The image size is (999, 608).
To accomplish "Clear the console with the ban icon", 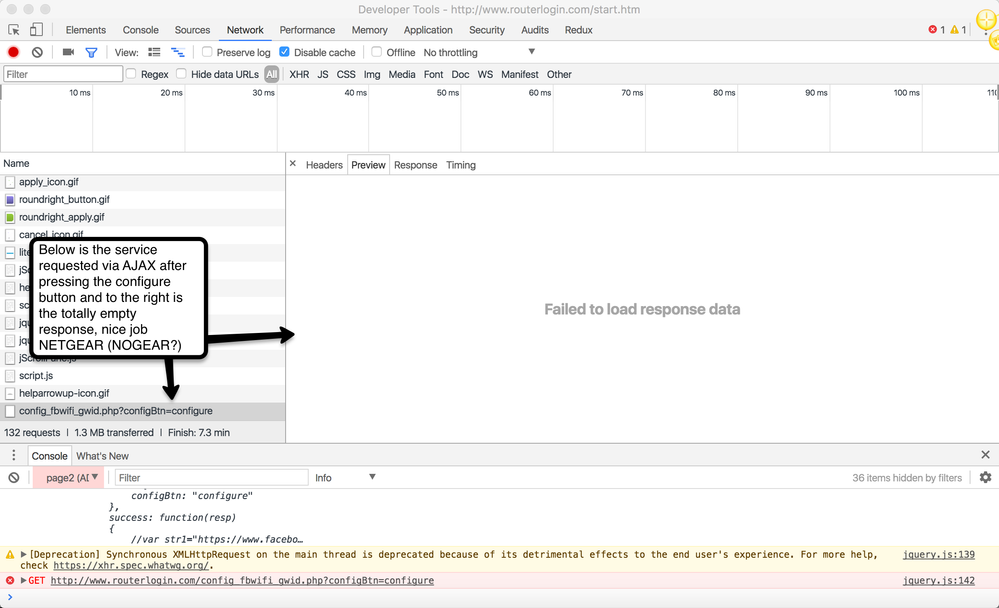I will 14,478.
